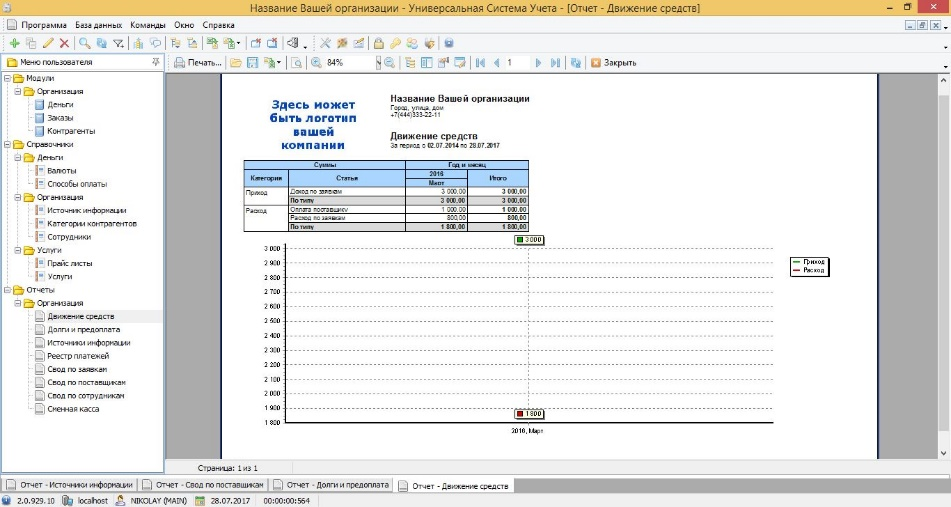
Task: Click the report scrollbar up arrow
Action: [944, 80]
